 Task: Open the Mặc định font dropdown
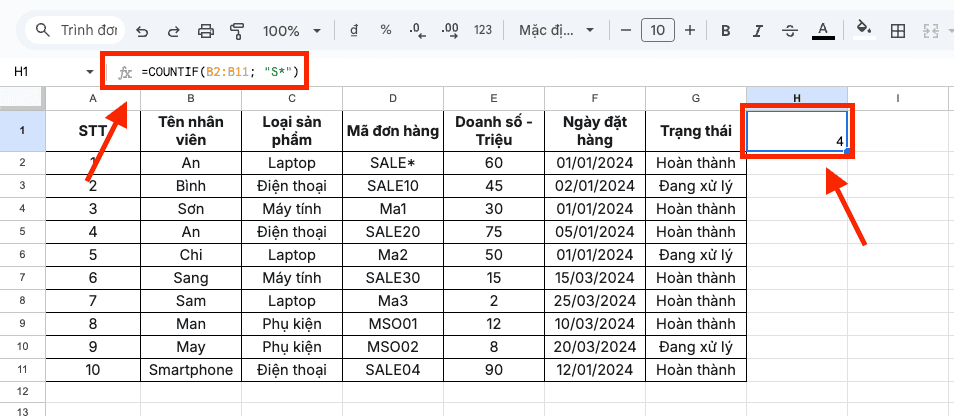pyautogui.click(x=556, y=30)
